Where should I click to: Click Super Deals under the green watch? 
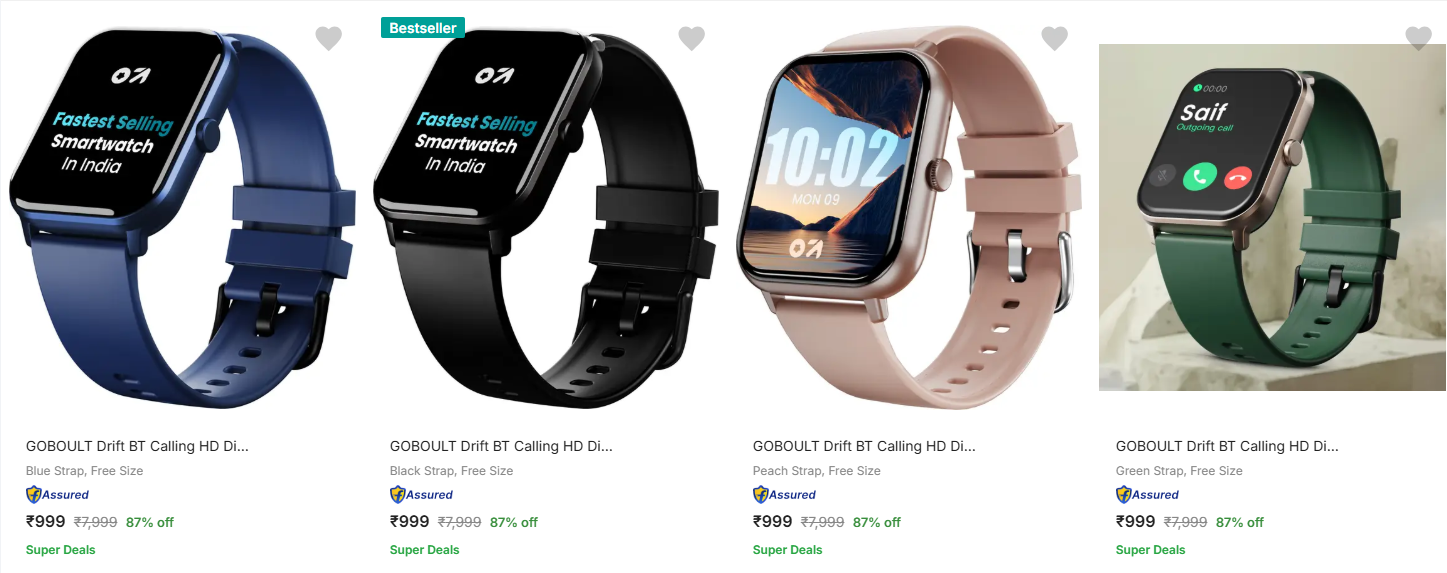pyautogui.click(x=1151, y=549)
